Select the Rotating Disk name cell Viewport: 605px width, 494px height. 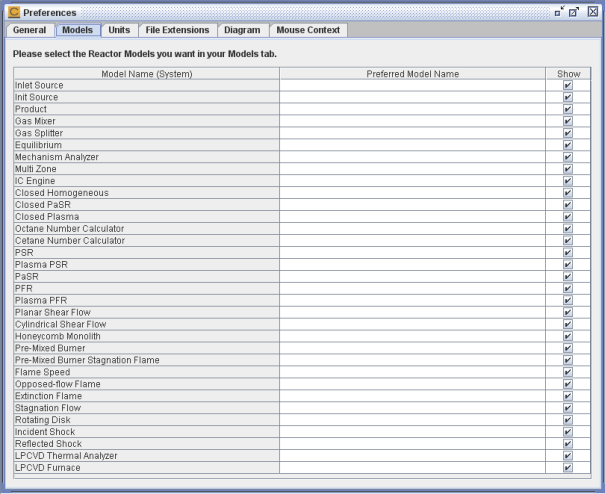(147, 420)
